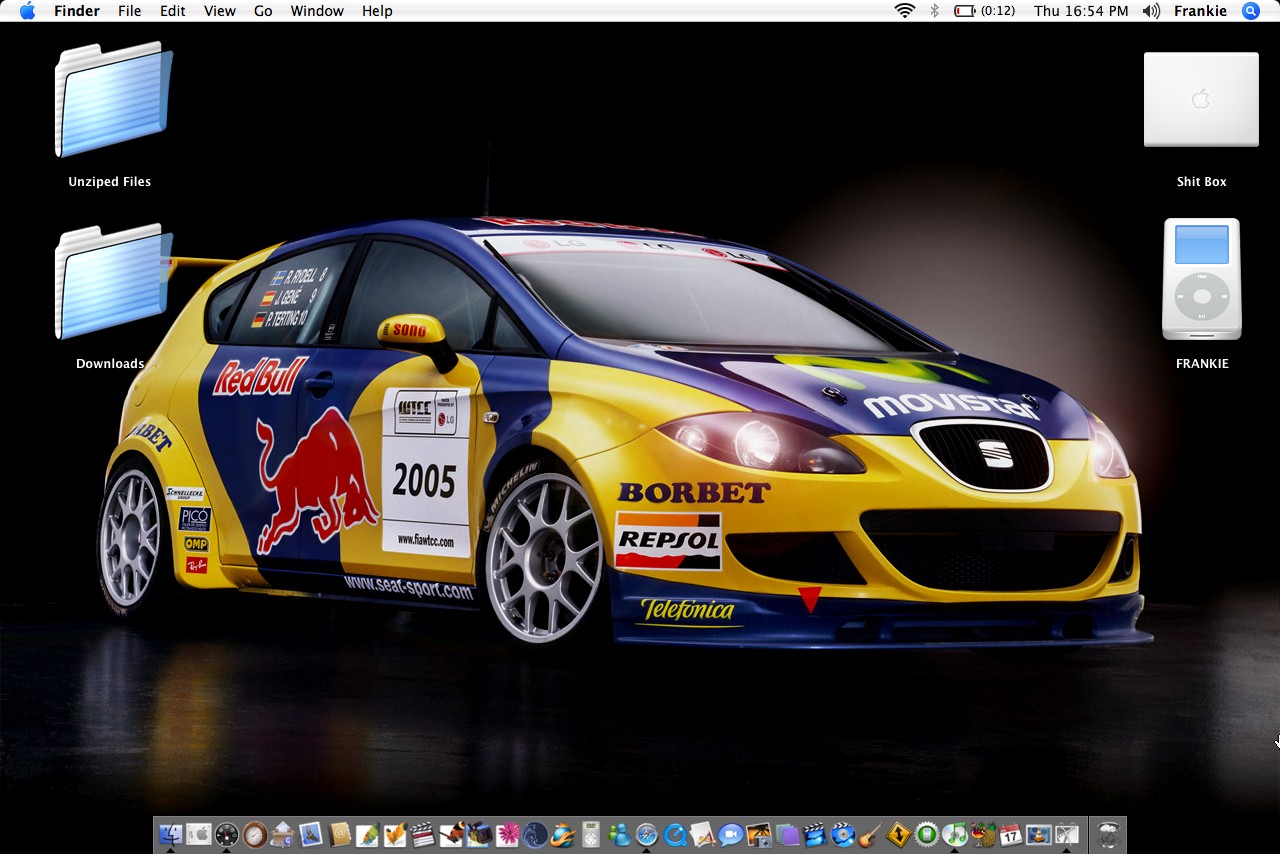
Task: Select the FRANKIE iPod on desktop
Action: (x=1201, y=280)
